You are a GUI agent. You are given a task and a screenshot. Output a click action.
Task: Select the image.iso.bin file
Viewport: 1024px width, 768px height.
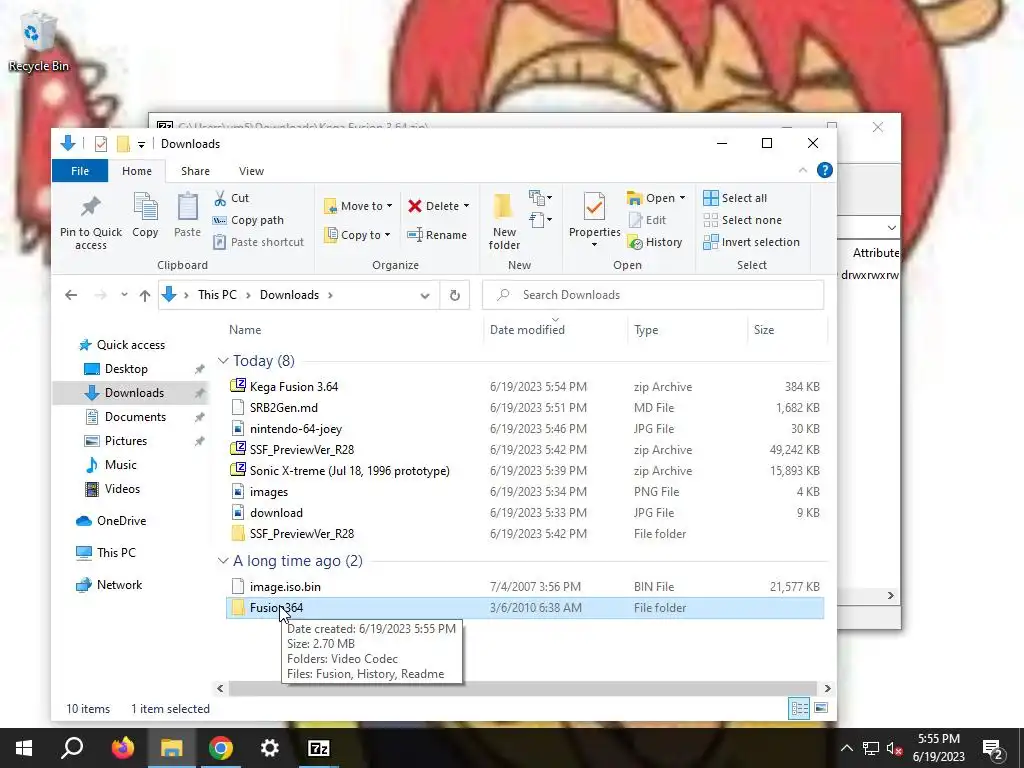coord(525,586)
